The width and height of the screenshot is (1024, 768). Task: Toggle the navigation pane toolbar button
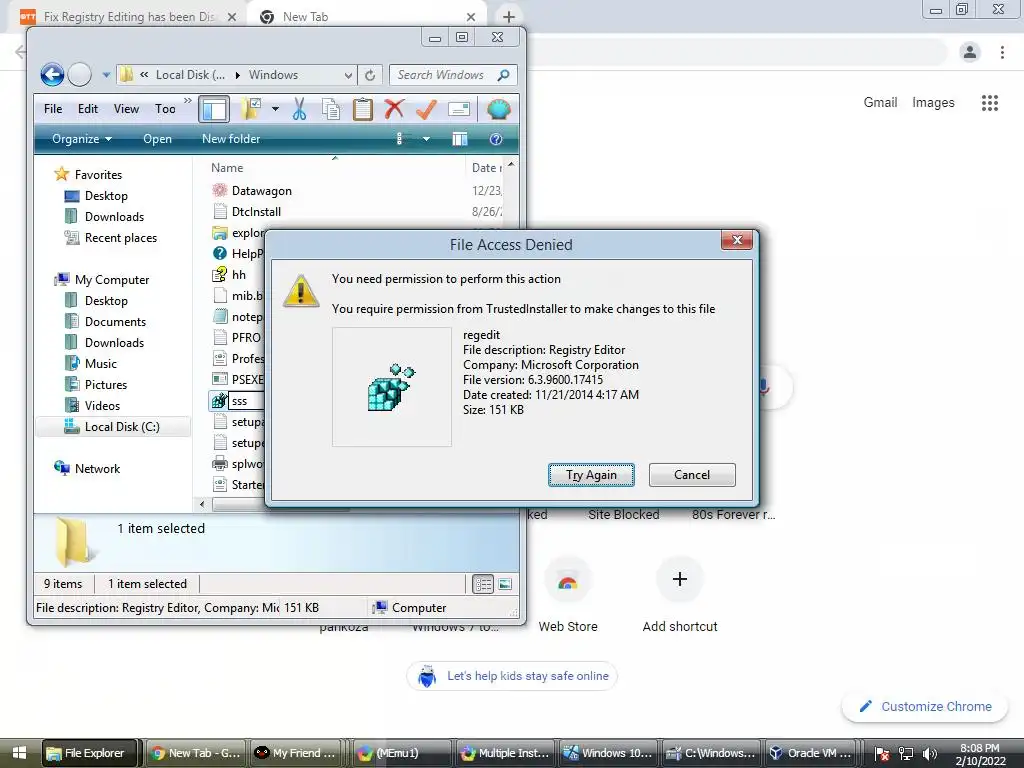[x=214, y=109]
